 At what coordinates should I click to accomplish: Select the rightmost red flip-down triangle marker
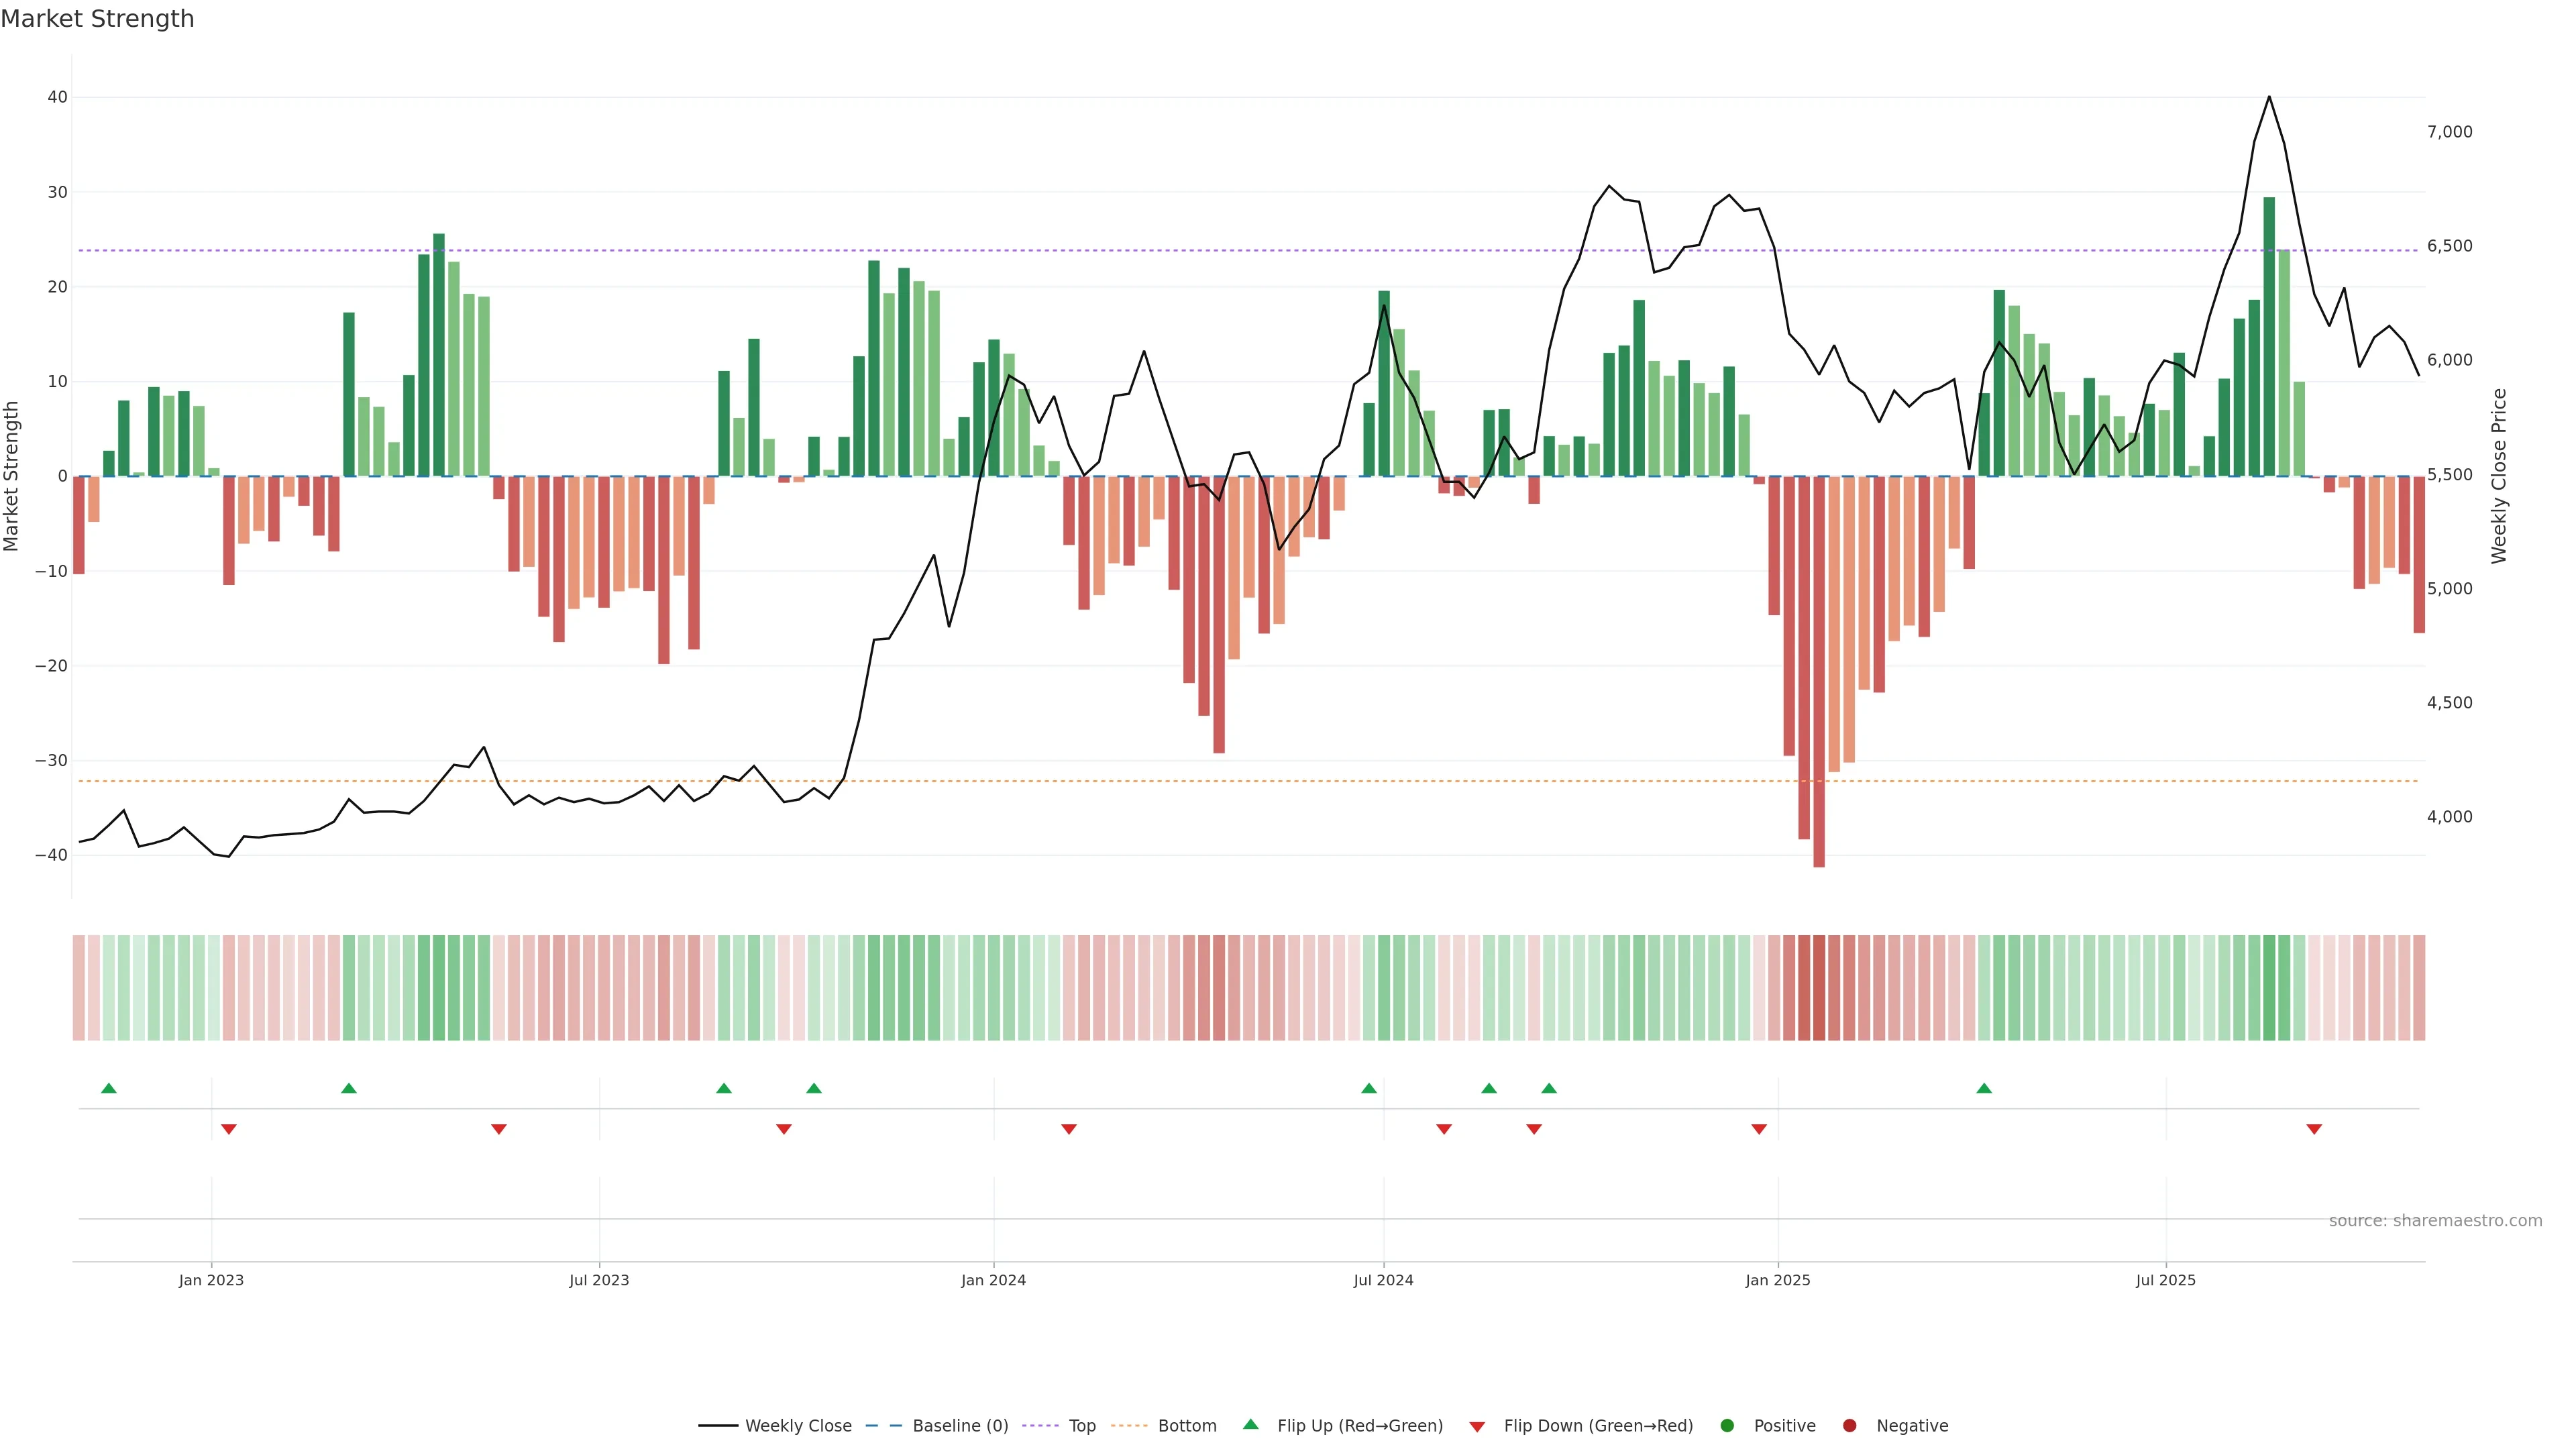click(2314, 1129)
